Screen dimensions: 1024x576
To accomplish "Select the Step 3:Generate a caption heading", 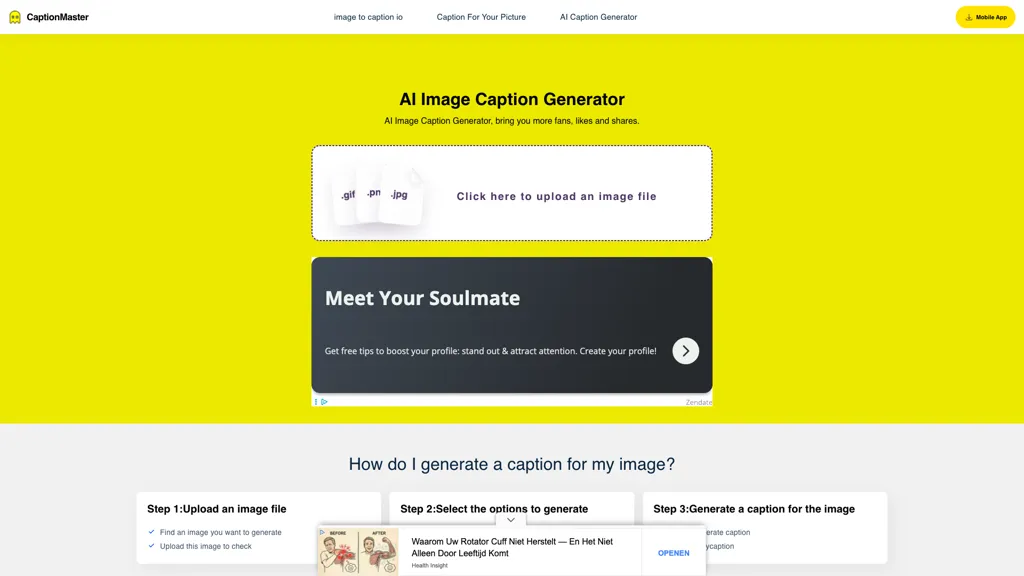I will pos(754,509).
